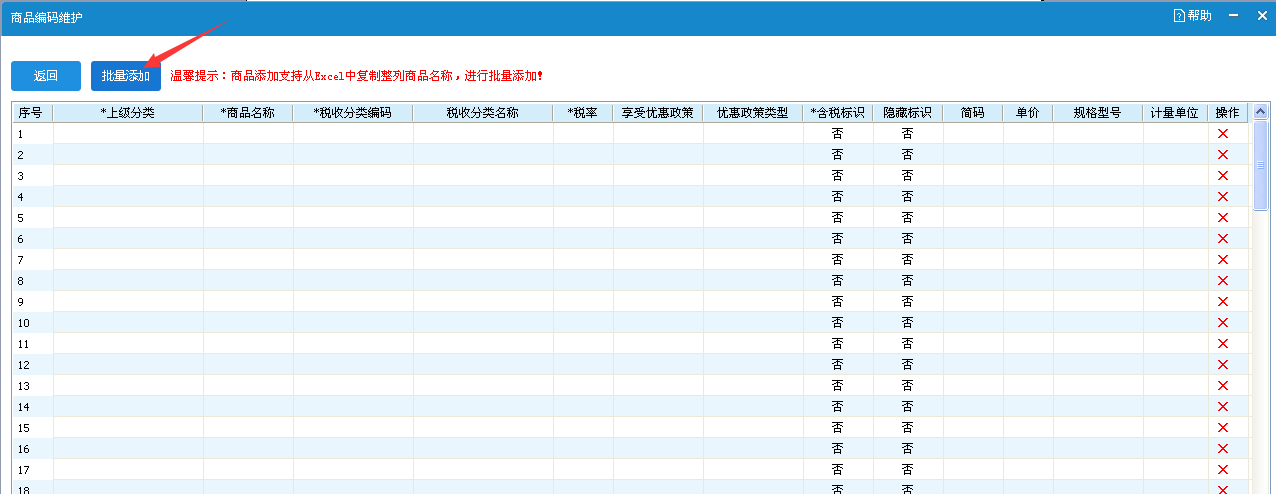1276x494 pixels.
Task: Select the *税率 column header
Action: tap(583, 113)
